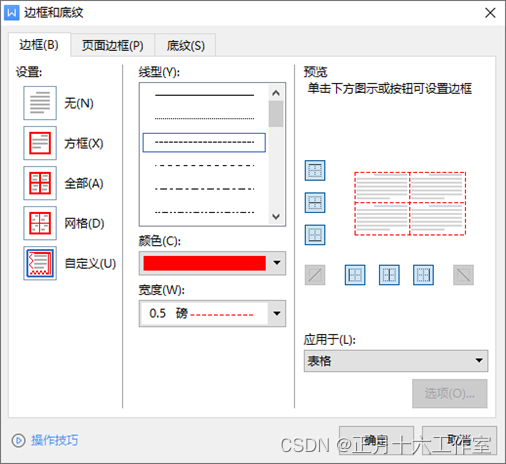Click the 确定 button
This screenshot has width=506, height=464.
pyautogui.click(x=377, y=440)
